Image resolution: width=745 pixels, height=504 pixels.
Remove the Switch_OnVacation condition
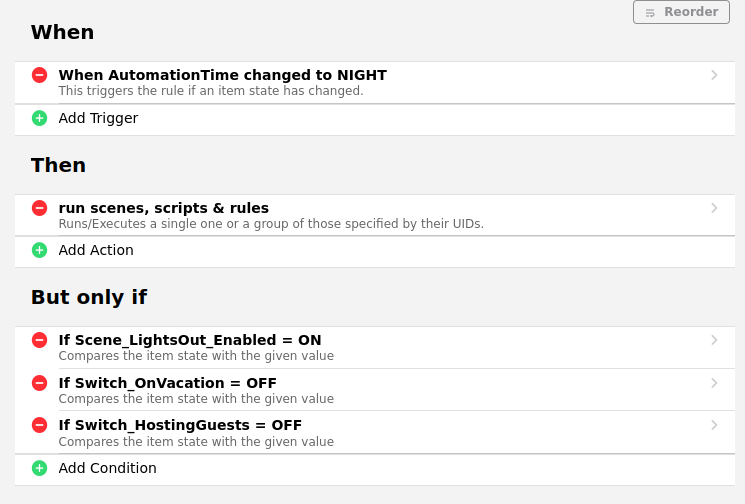(x=39, y=383)
